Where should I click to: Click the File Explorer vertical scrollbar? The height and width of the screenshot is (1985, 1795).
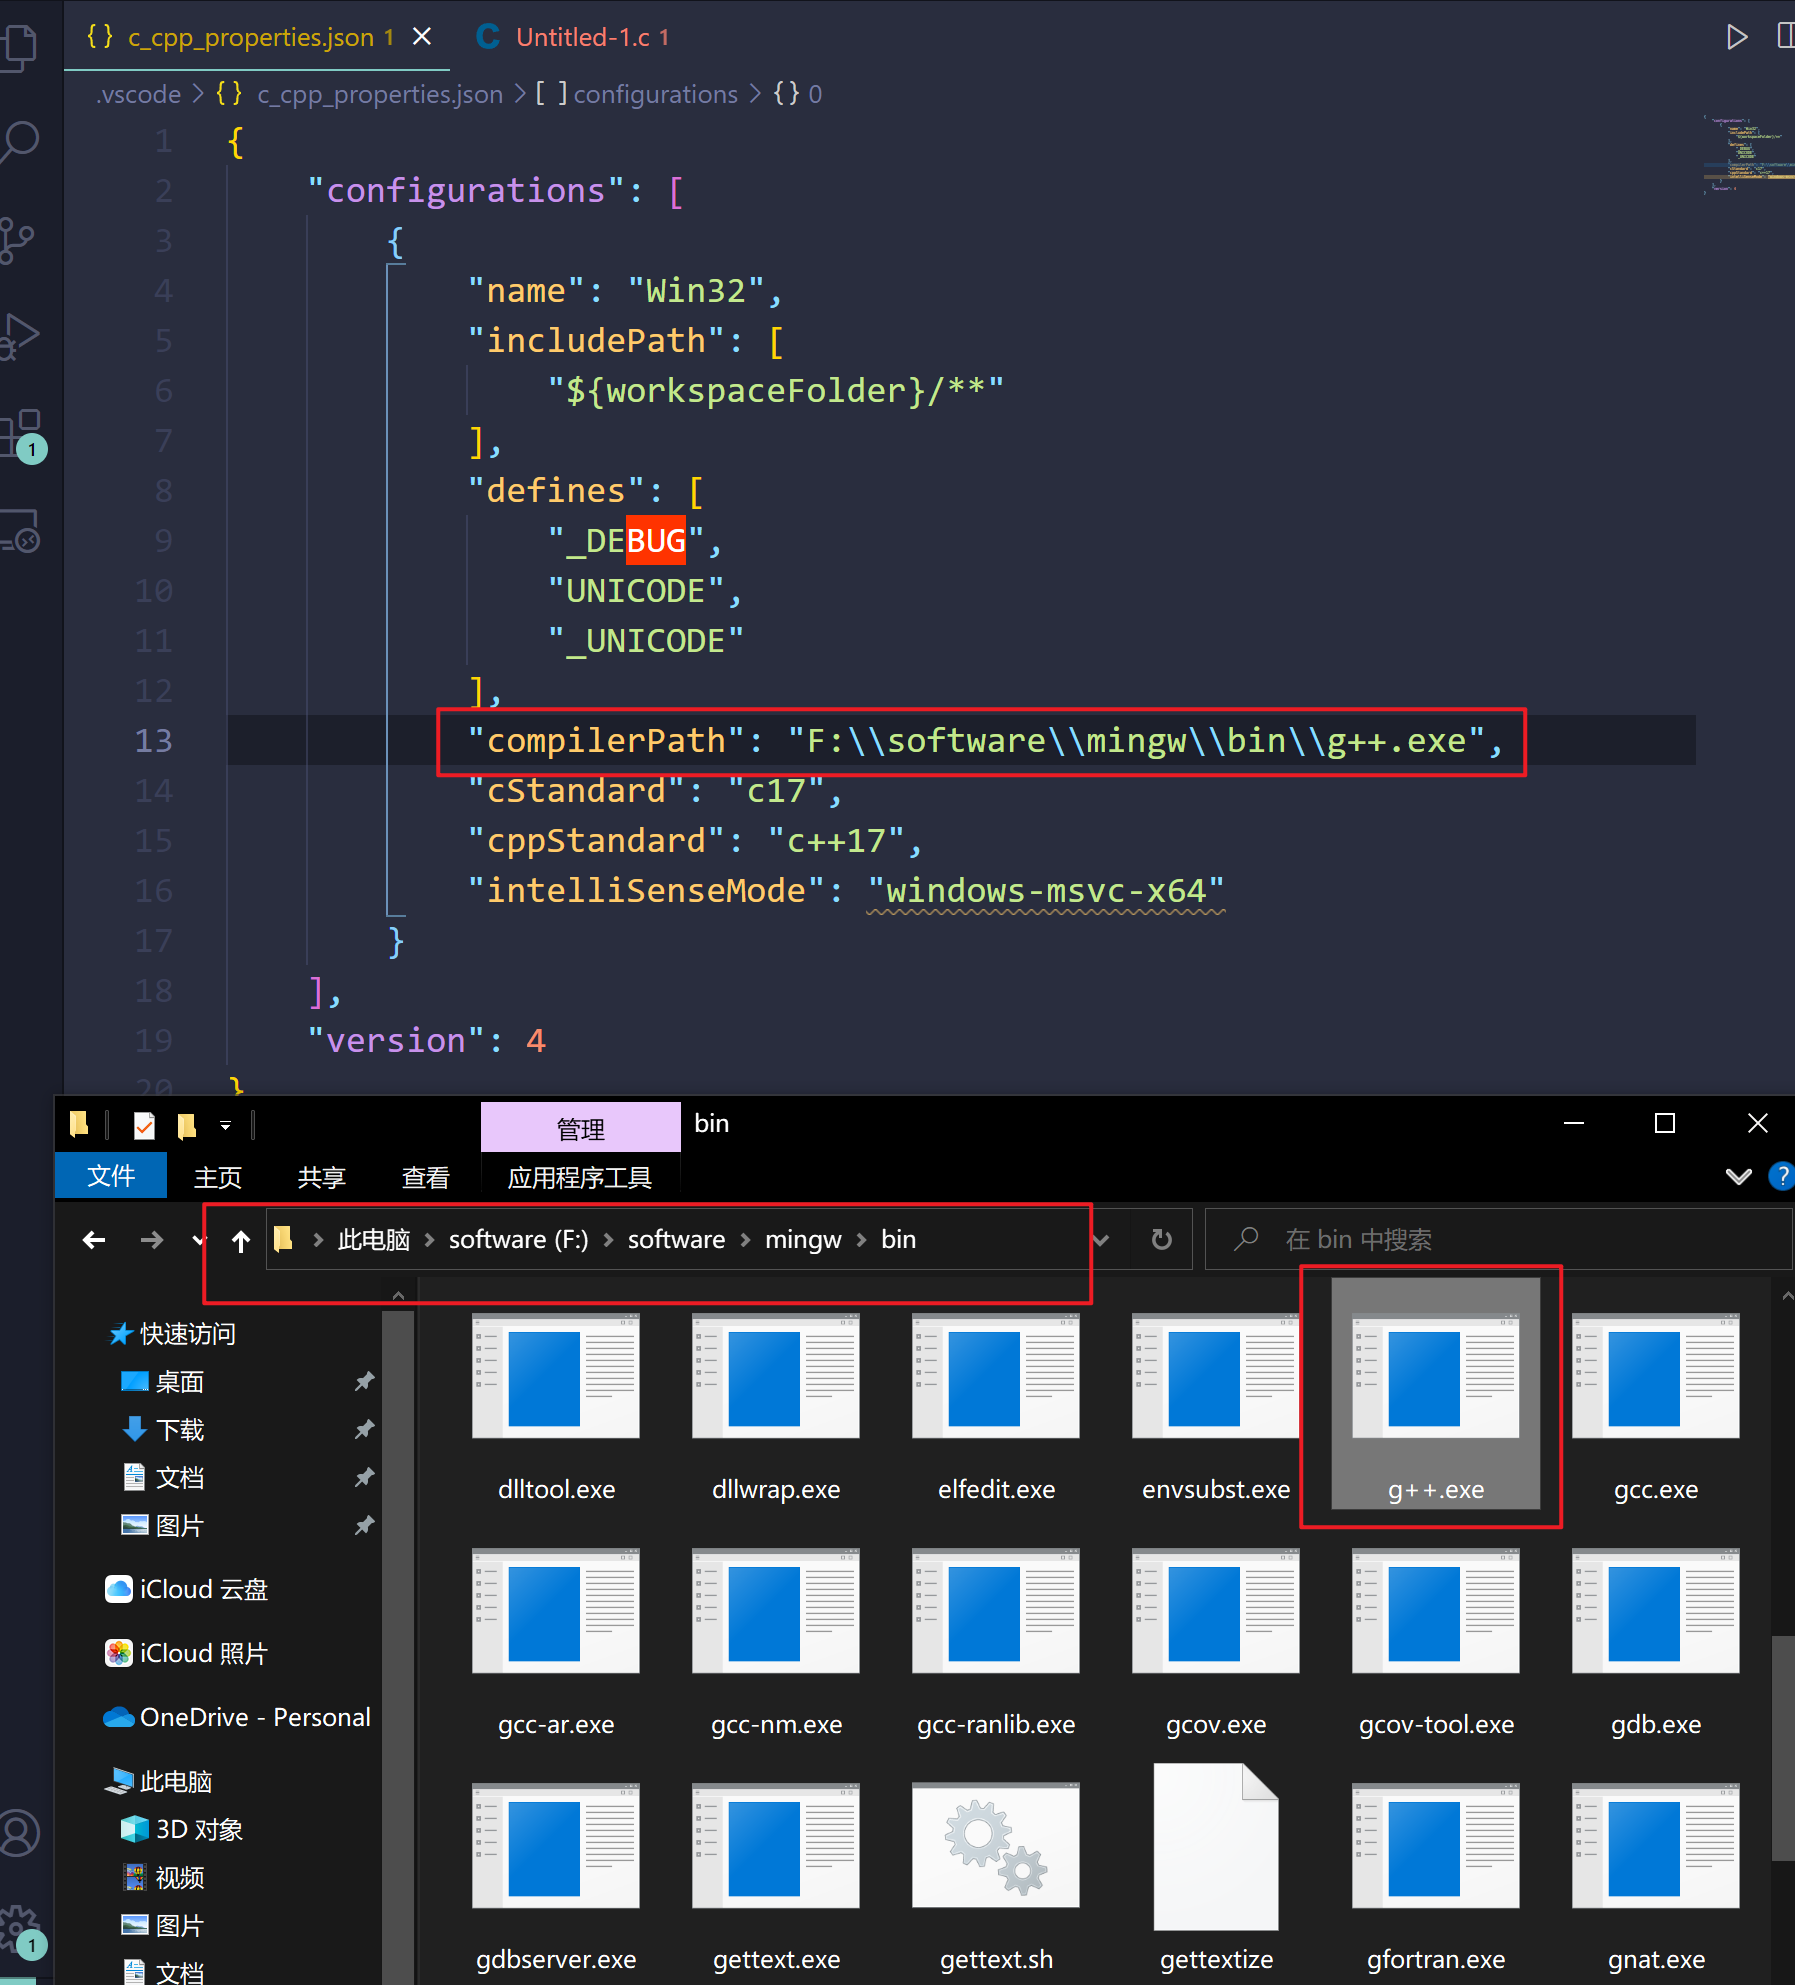1784,1750
